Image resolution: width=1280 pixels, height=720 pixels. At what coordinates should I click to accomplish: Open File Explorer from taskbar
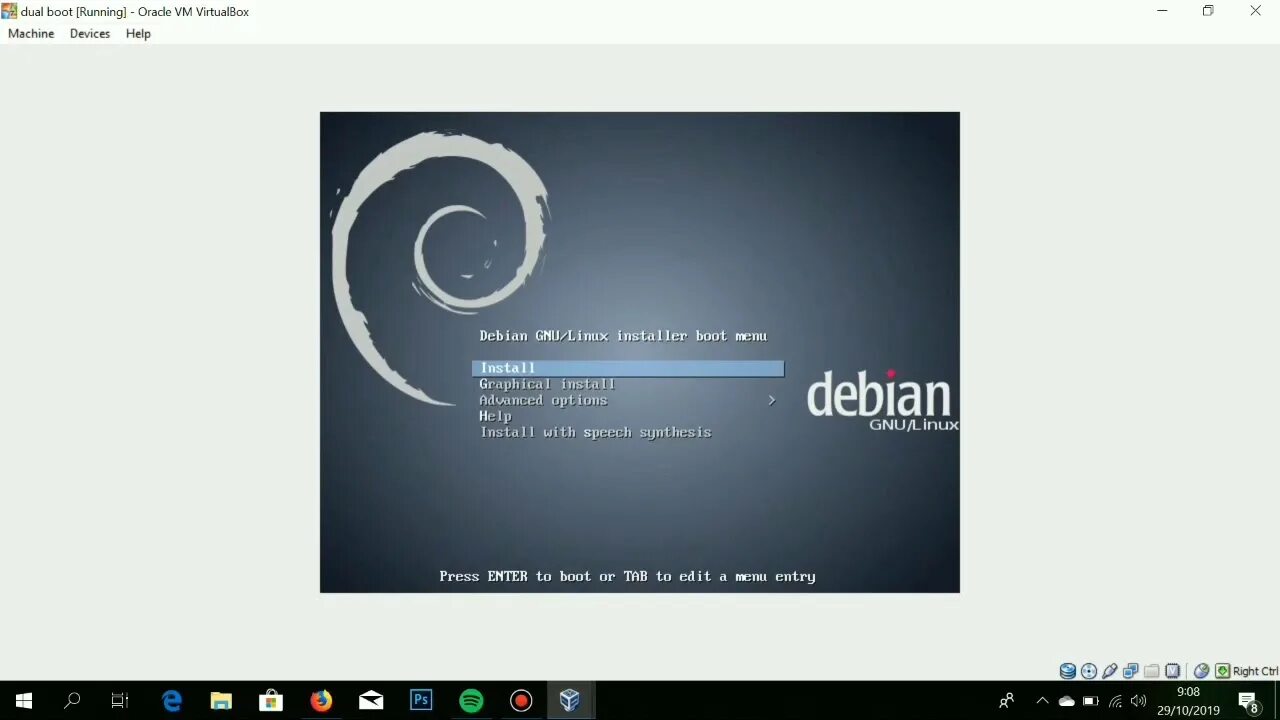pos(221,700)
